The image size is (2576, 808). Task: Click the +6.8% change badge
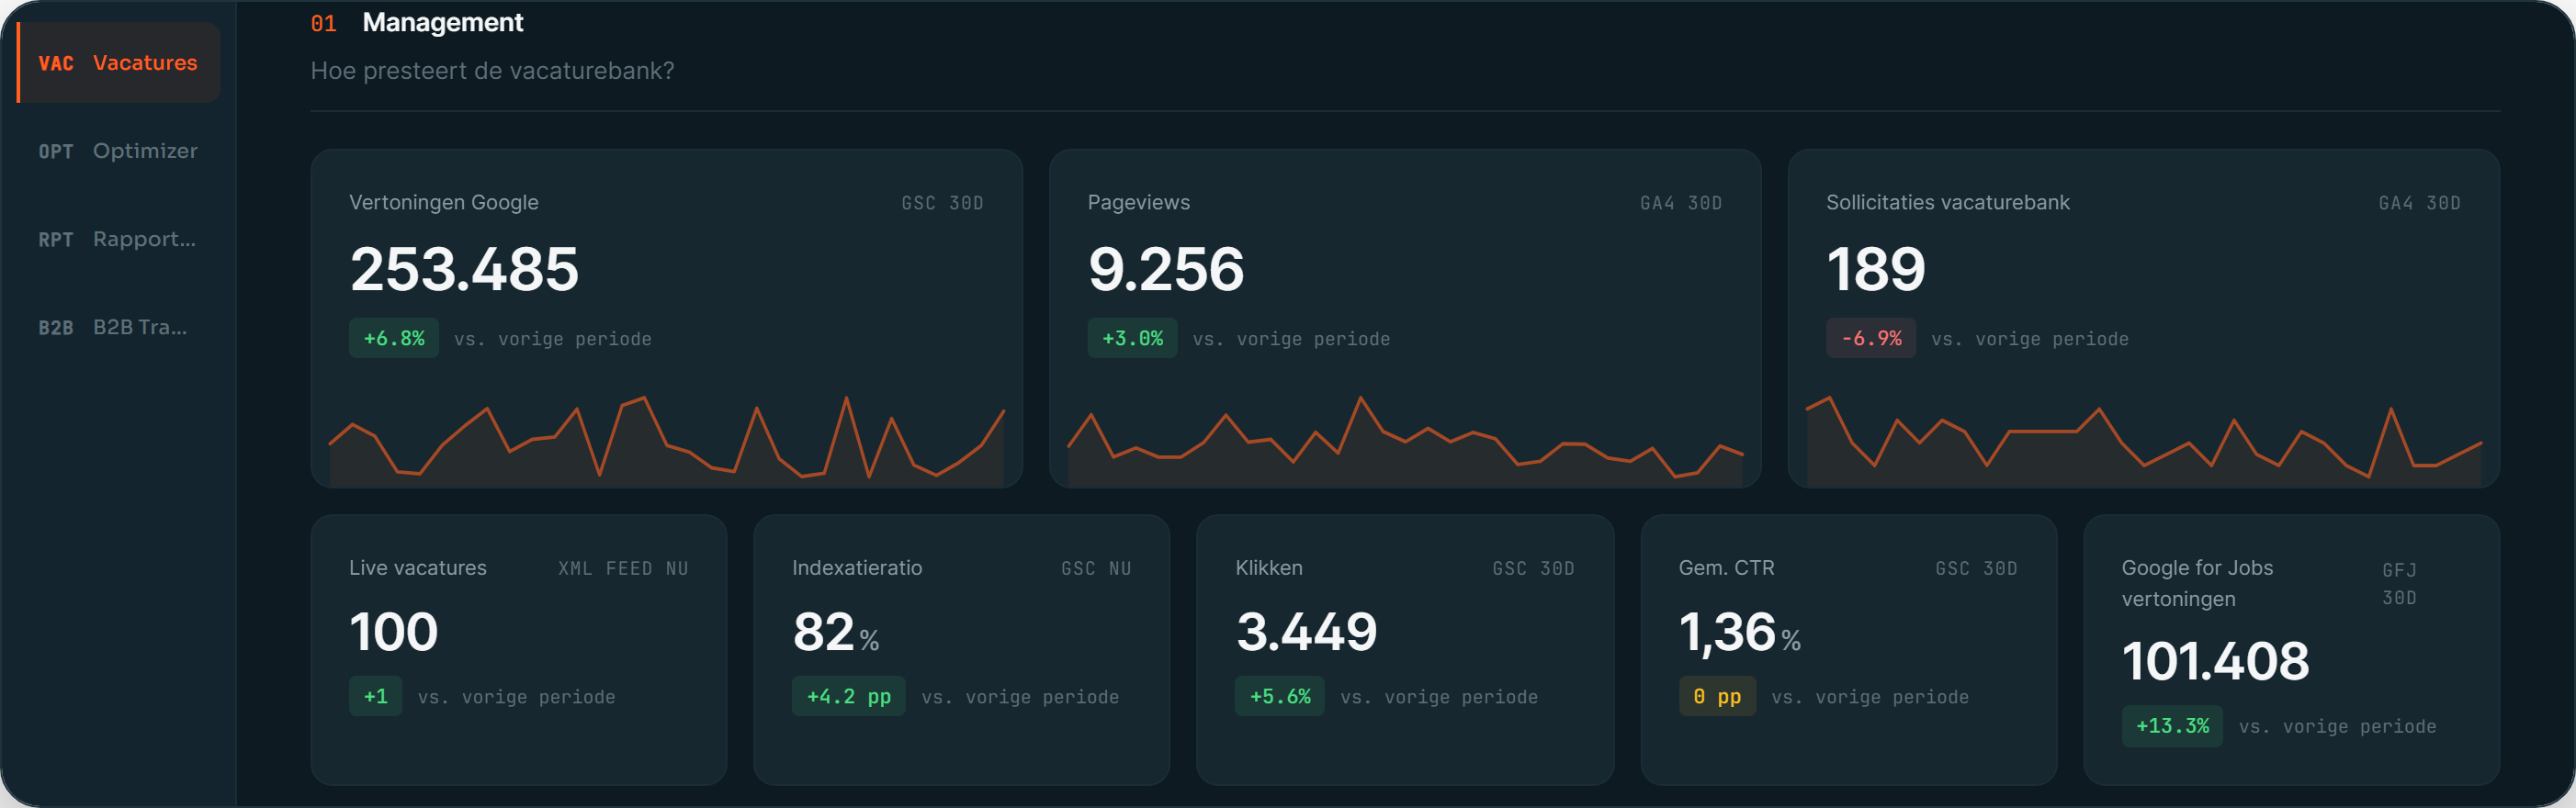pos(394,338)
